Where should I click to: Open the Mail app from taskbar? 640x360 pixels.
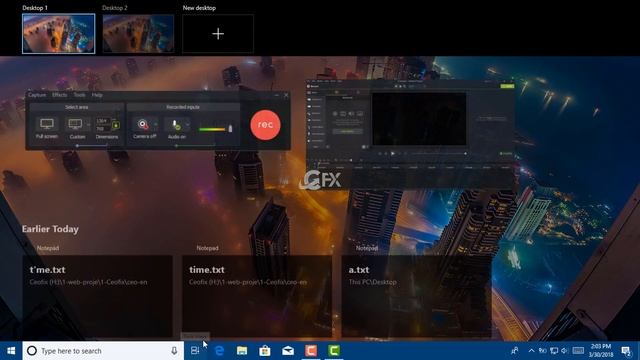click(x=288, y=351)
